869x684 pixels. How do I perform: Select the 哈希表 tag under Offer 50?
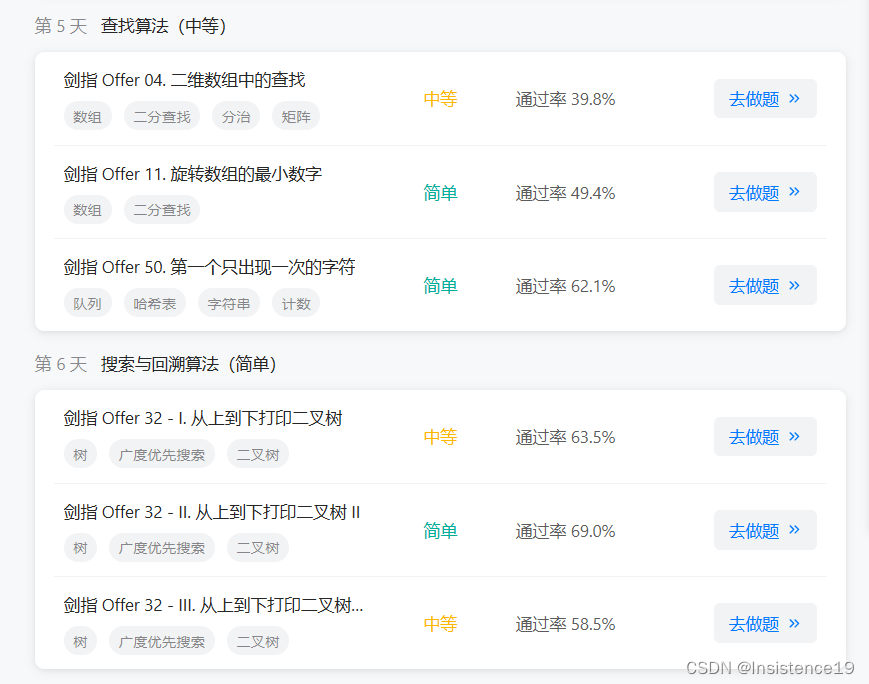point(154,303)
